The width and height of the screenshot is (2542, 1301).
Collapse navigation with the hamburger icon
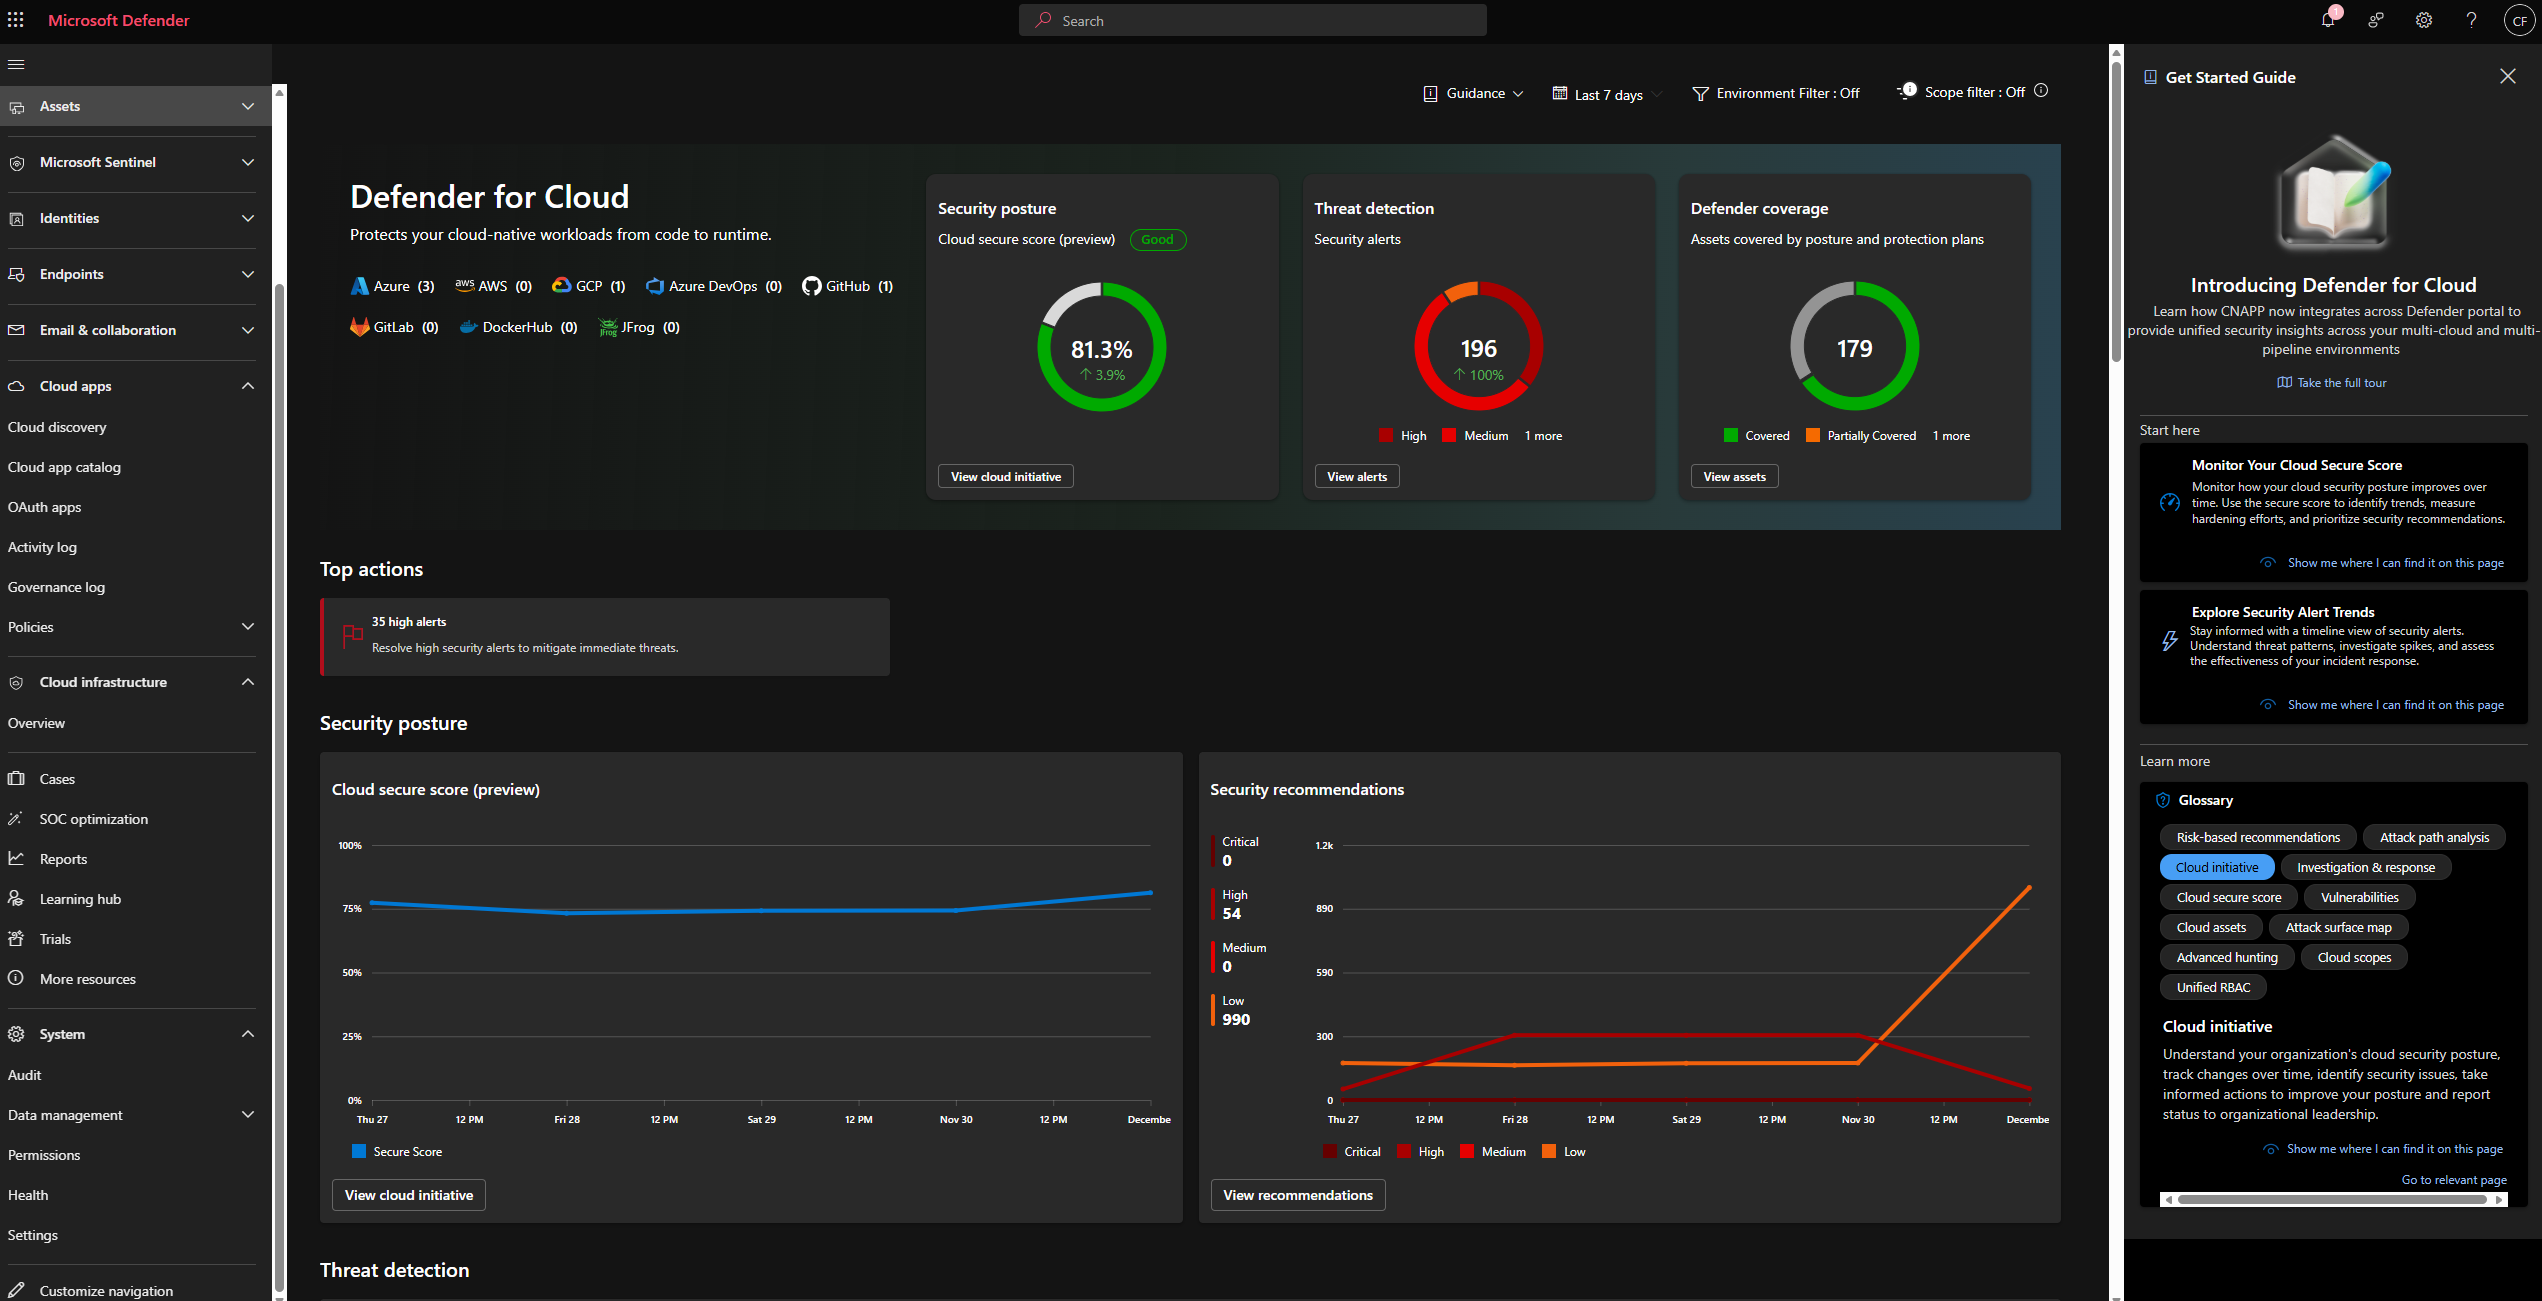click(x=16, y=65)
